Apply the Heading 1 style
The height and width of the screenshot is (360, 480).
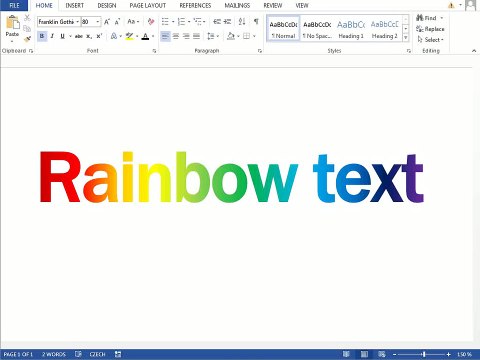351,29
